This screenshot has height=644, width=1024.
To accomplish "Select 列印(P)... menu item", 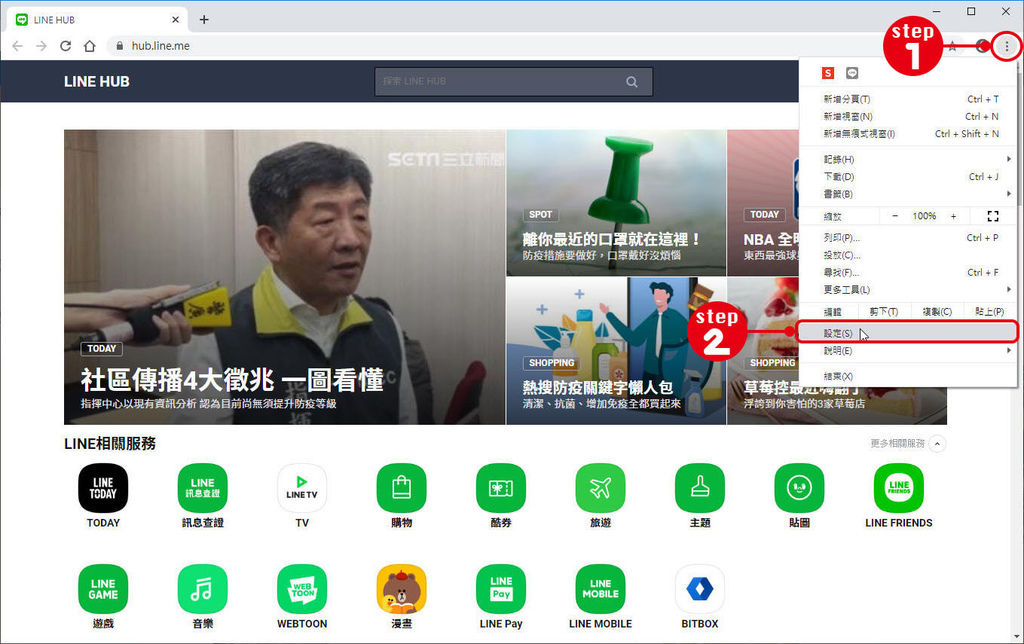I will point(907,238).
